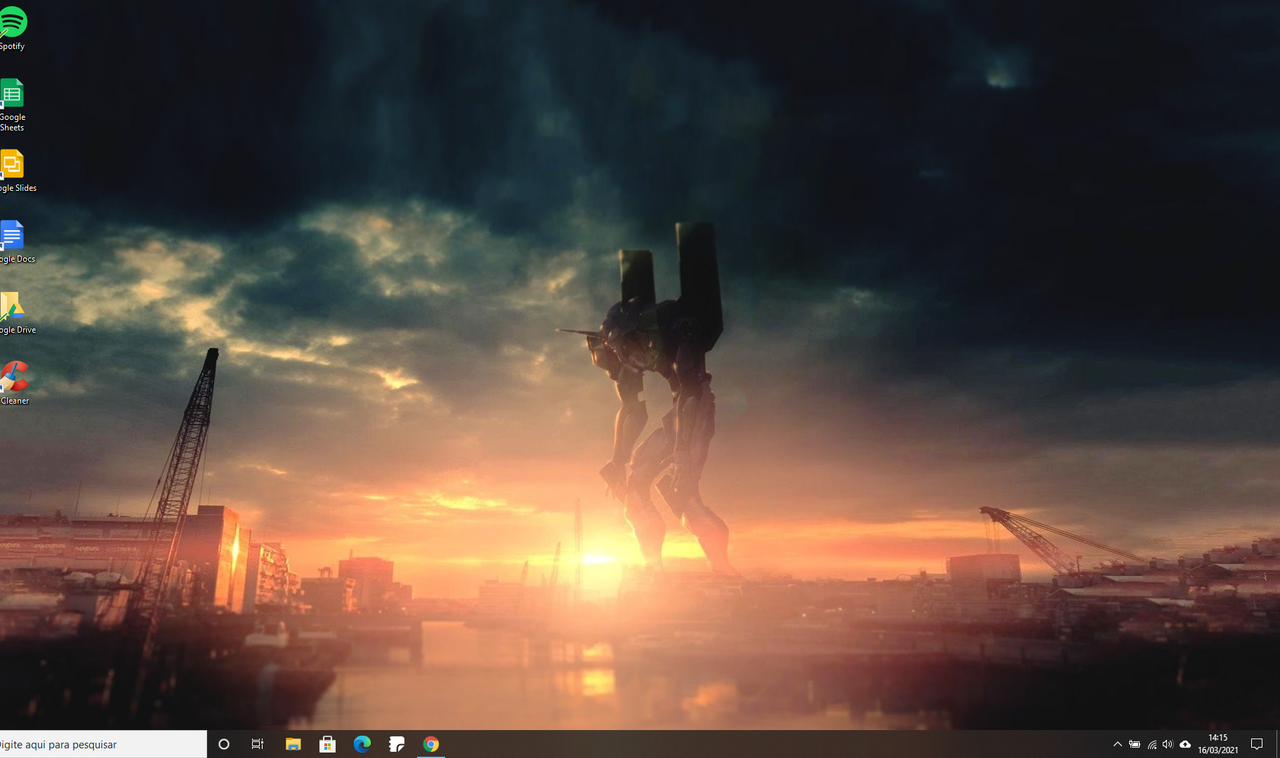
Task: Open the Action Center notifications
Action: (x=1256, y=744)
